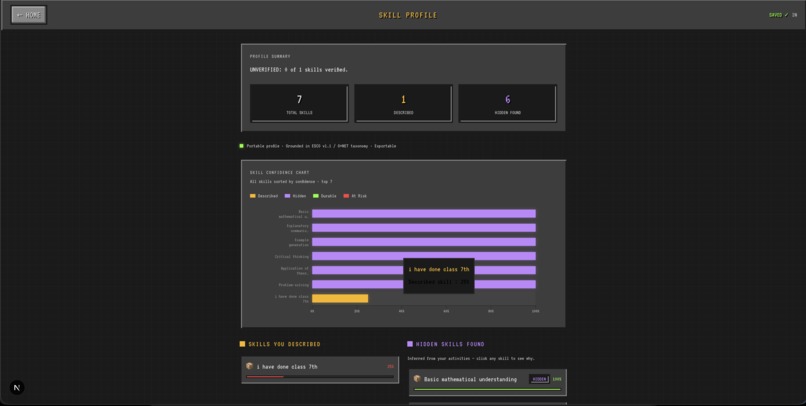Click the Skill Confidence Chart heading
The width and height of the screenshot is (806, 406).
tap(280, 173)
